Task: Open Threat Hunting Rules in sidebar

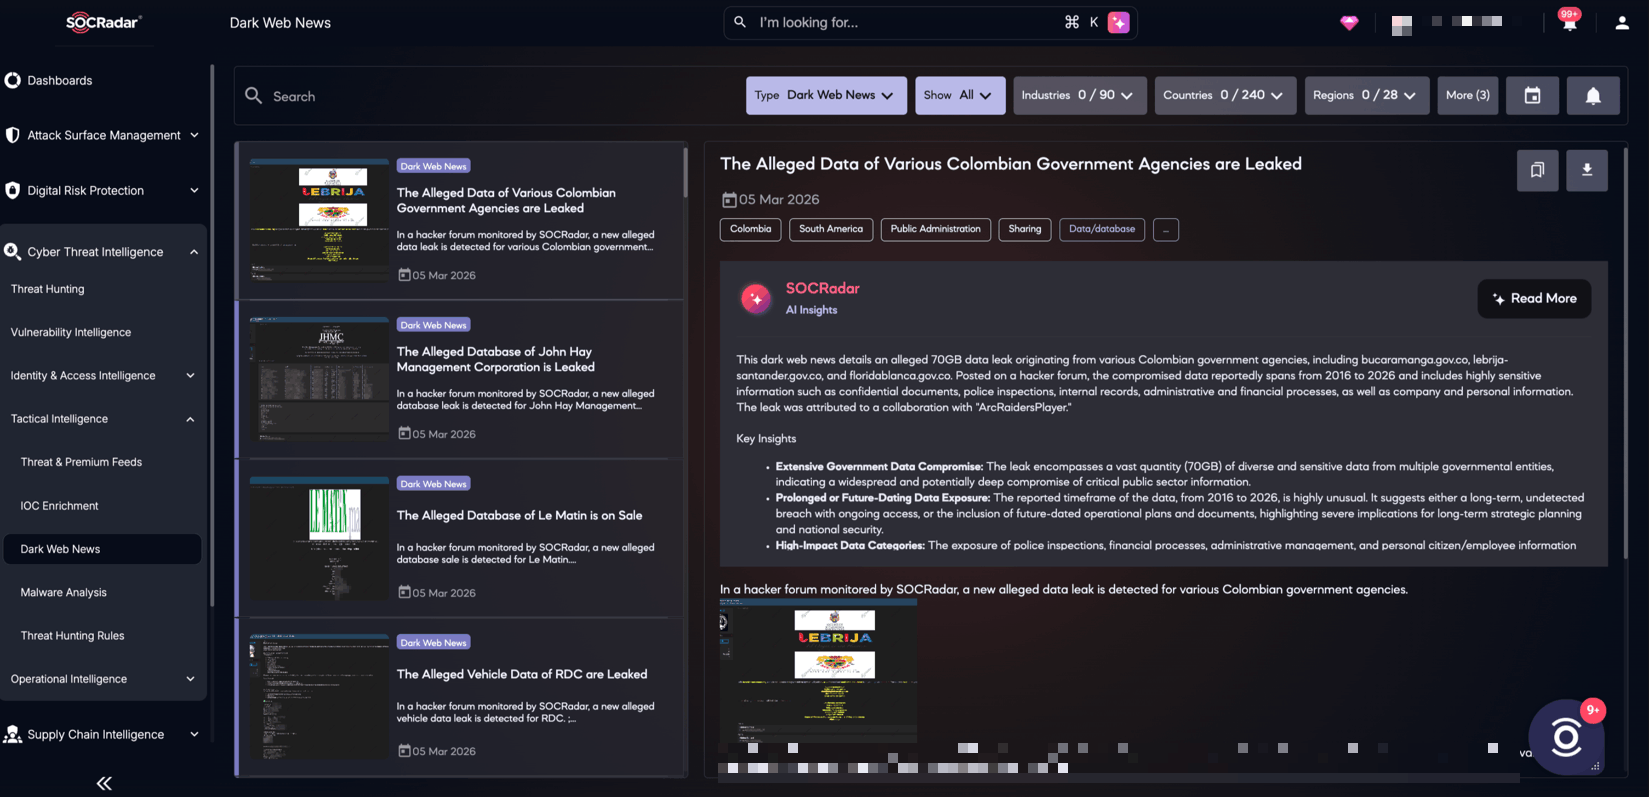Action: coord(72,636)
